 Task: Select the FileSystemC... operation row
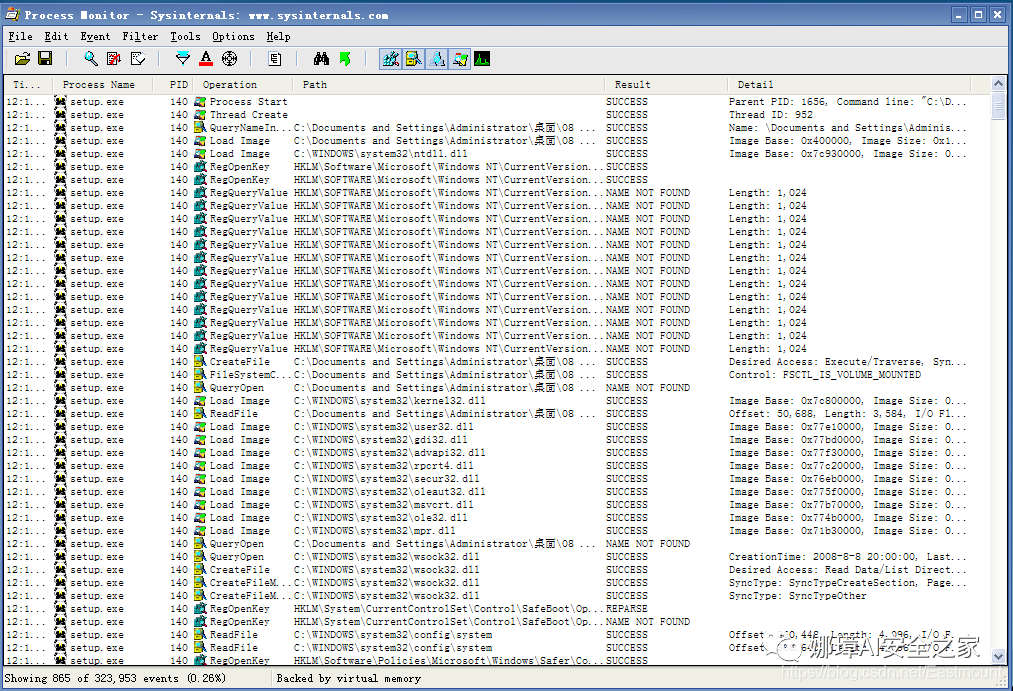(x=497, y=375)
